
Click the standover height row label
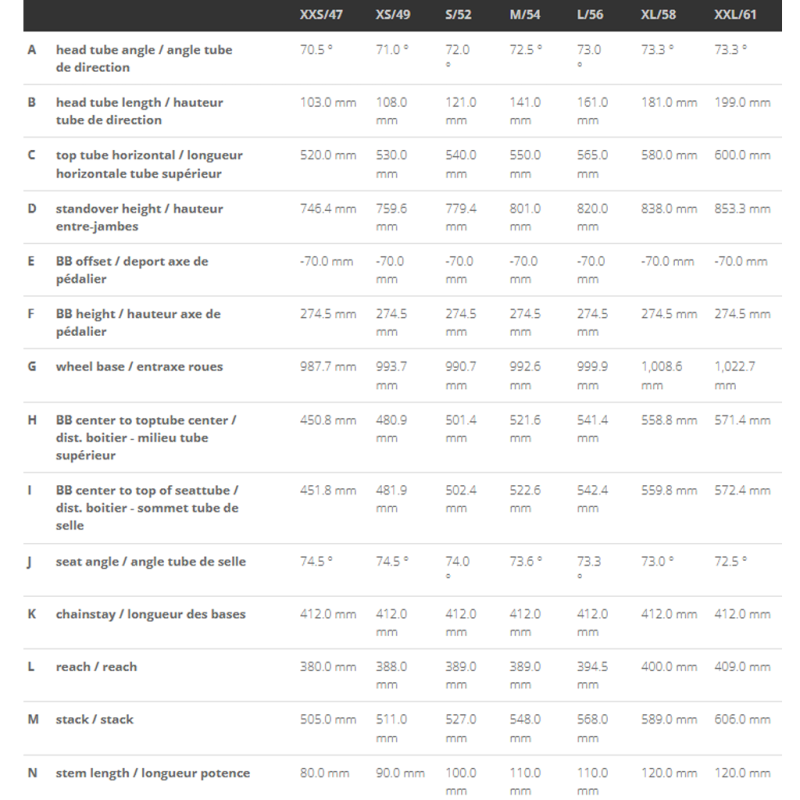pyautogui.click(x=139, y=217)
